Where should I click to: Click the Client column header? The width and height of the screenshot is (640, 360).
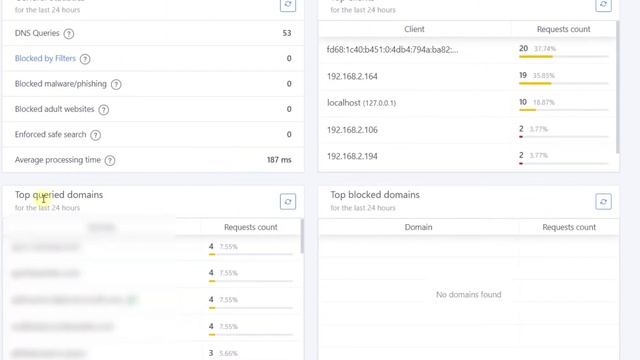click(414, 29)
